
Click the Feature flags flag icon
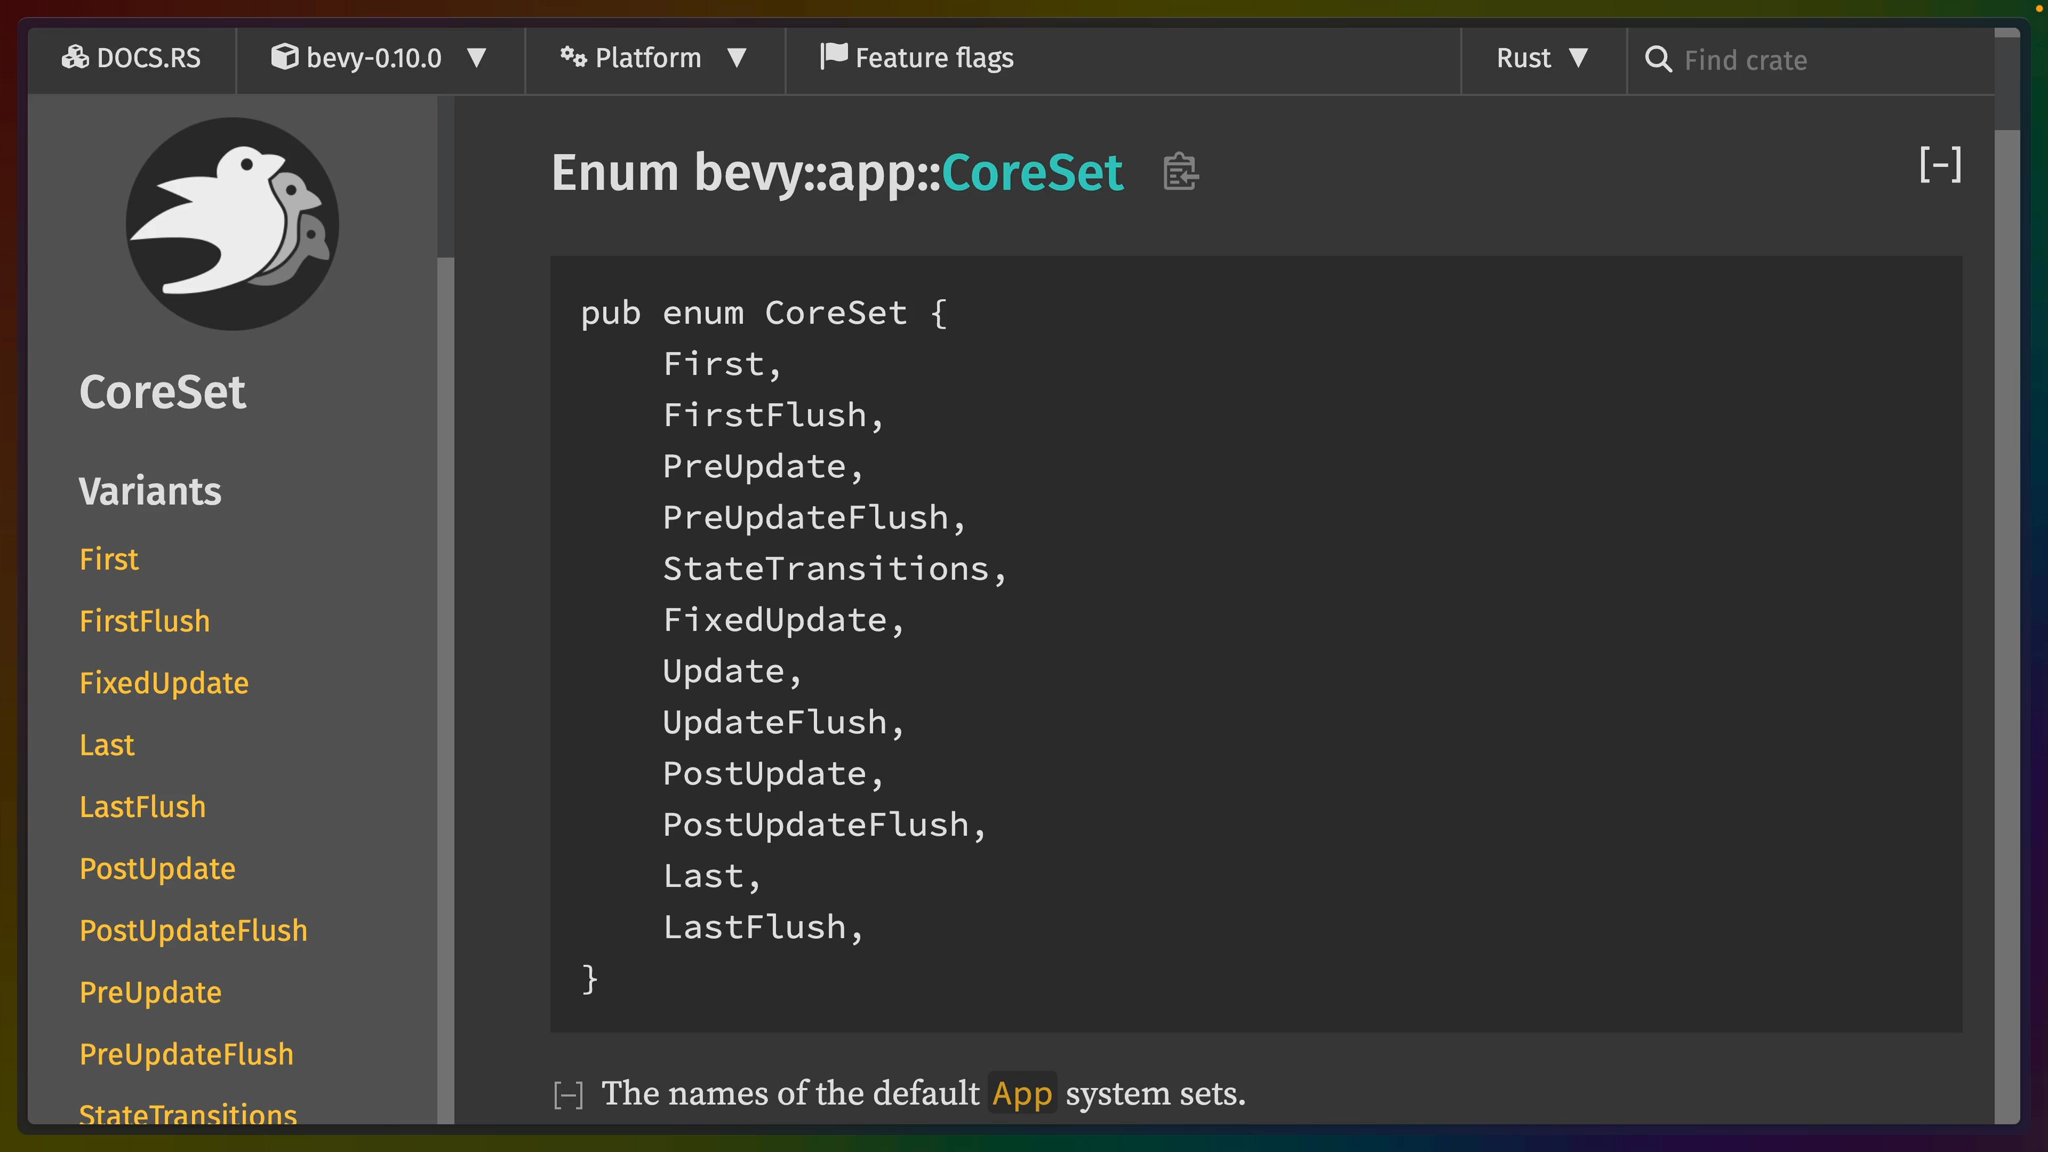tap(833, 56)
